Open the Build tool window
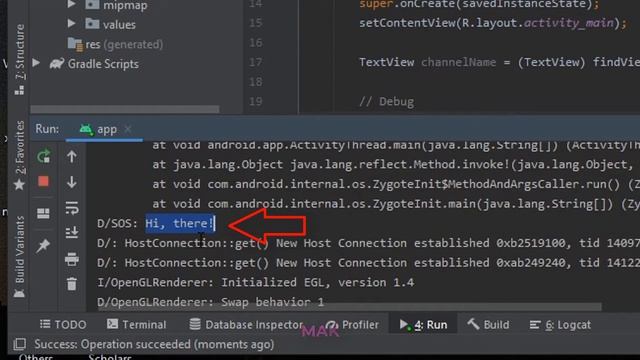The width and height of the screenshot is (640, 360). [x=488, y=324]
